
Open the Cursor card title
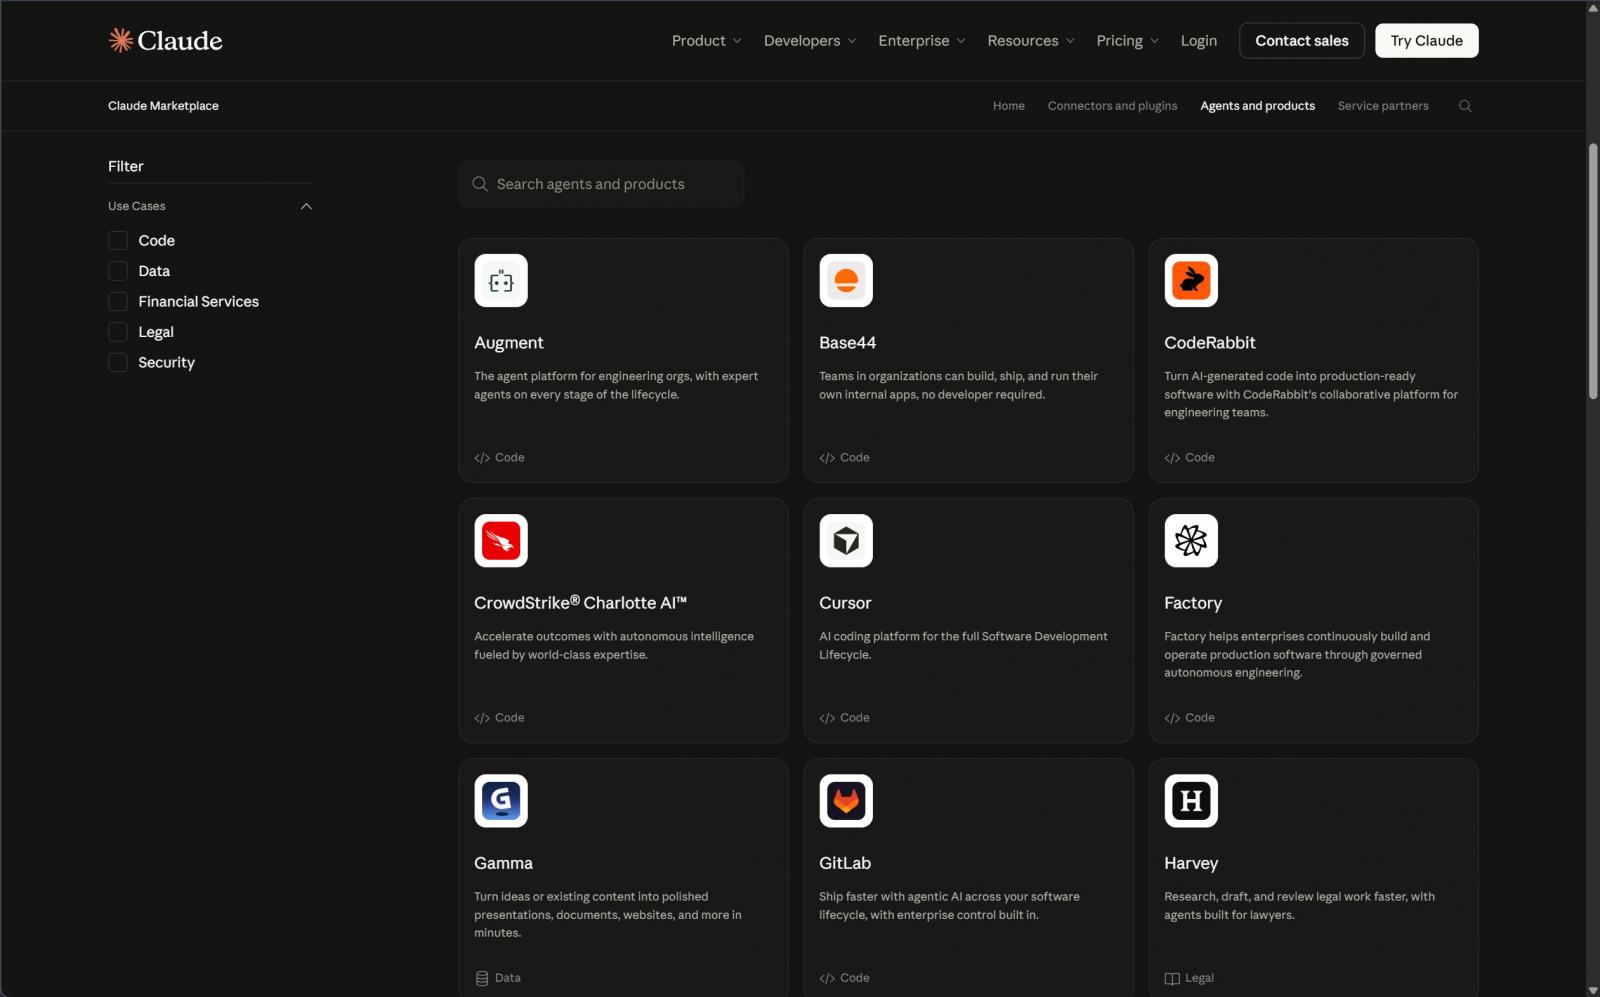coord(845,603)
